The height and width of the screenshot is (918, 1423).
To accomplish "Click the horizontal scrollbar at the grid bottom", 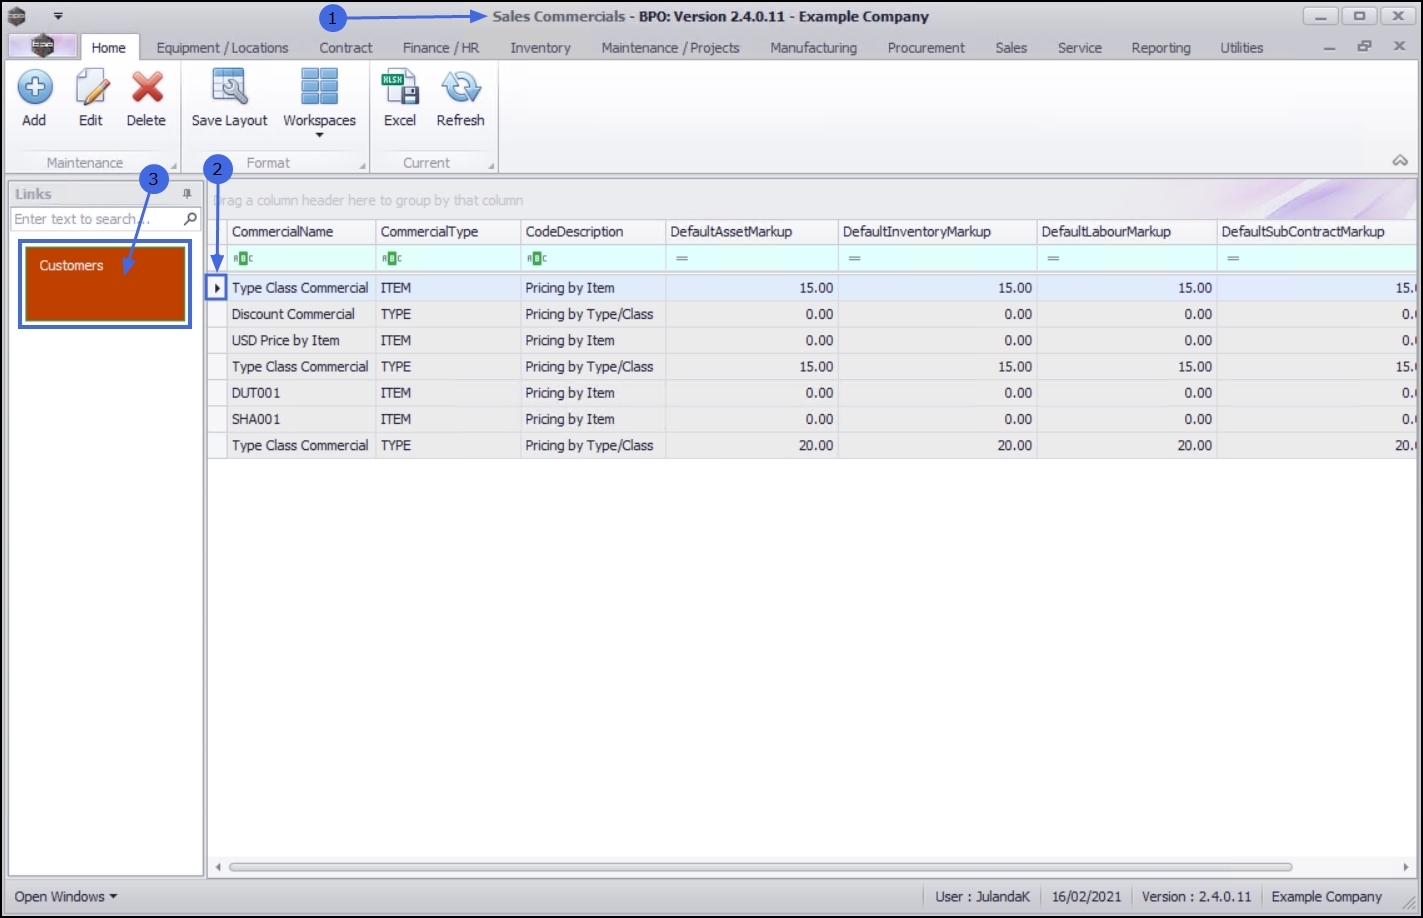I will pyautogui.click(x=760, y=867).
